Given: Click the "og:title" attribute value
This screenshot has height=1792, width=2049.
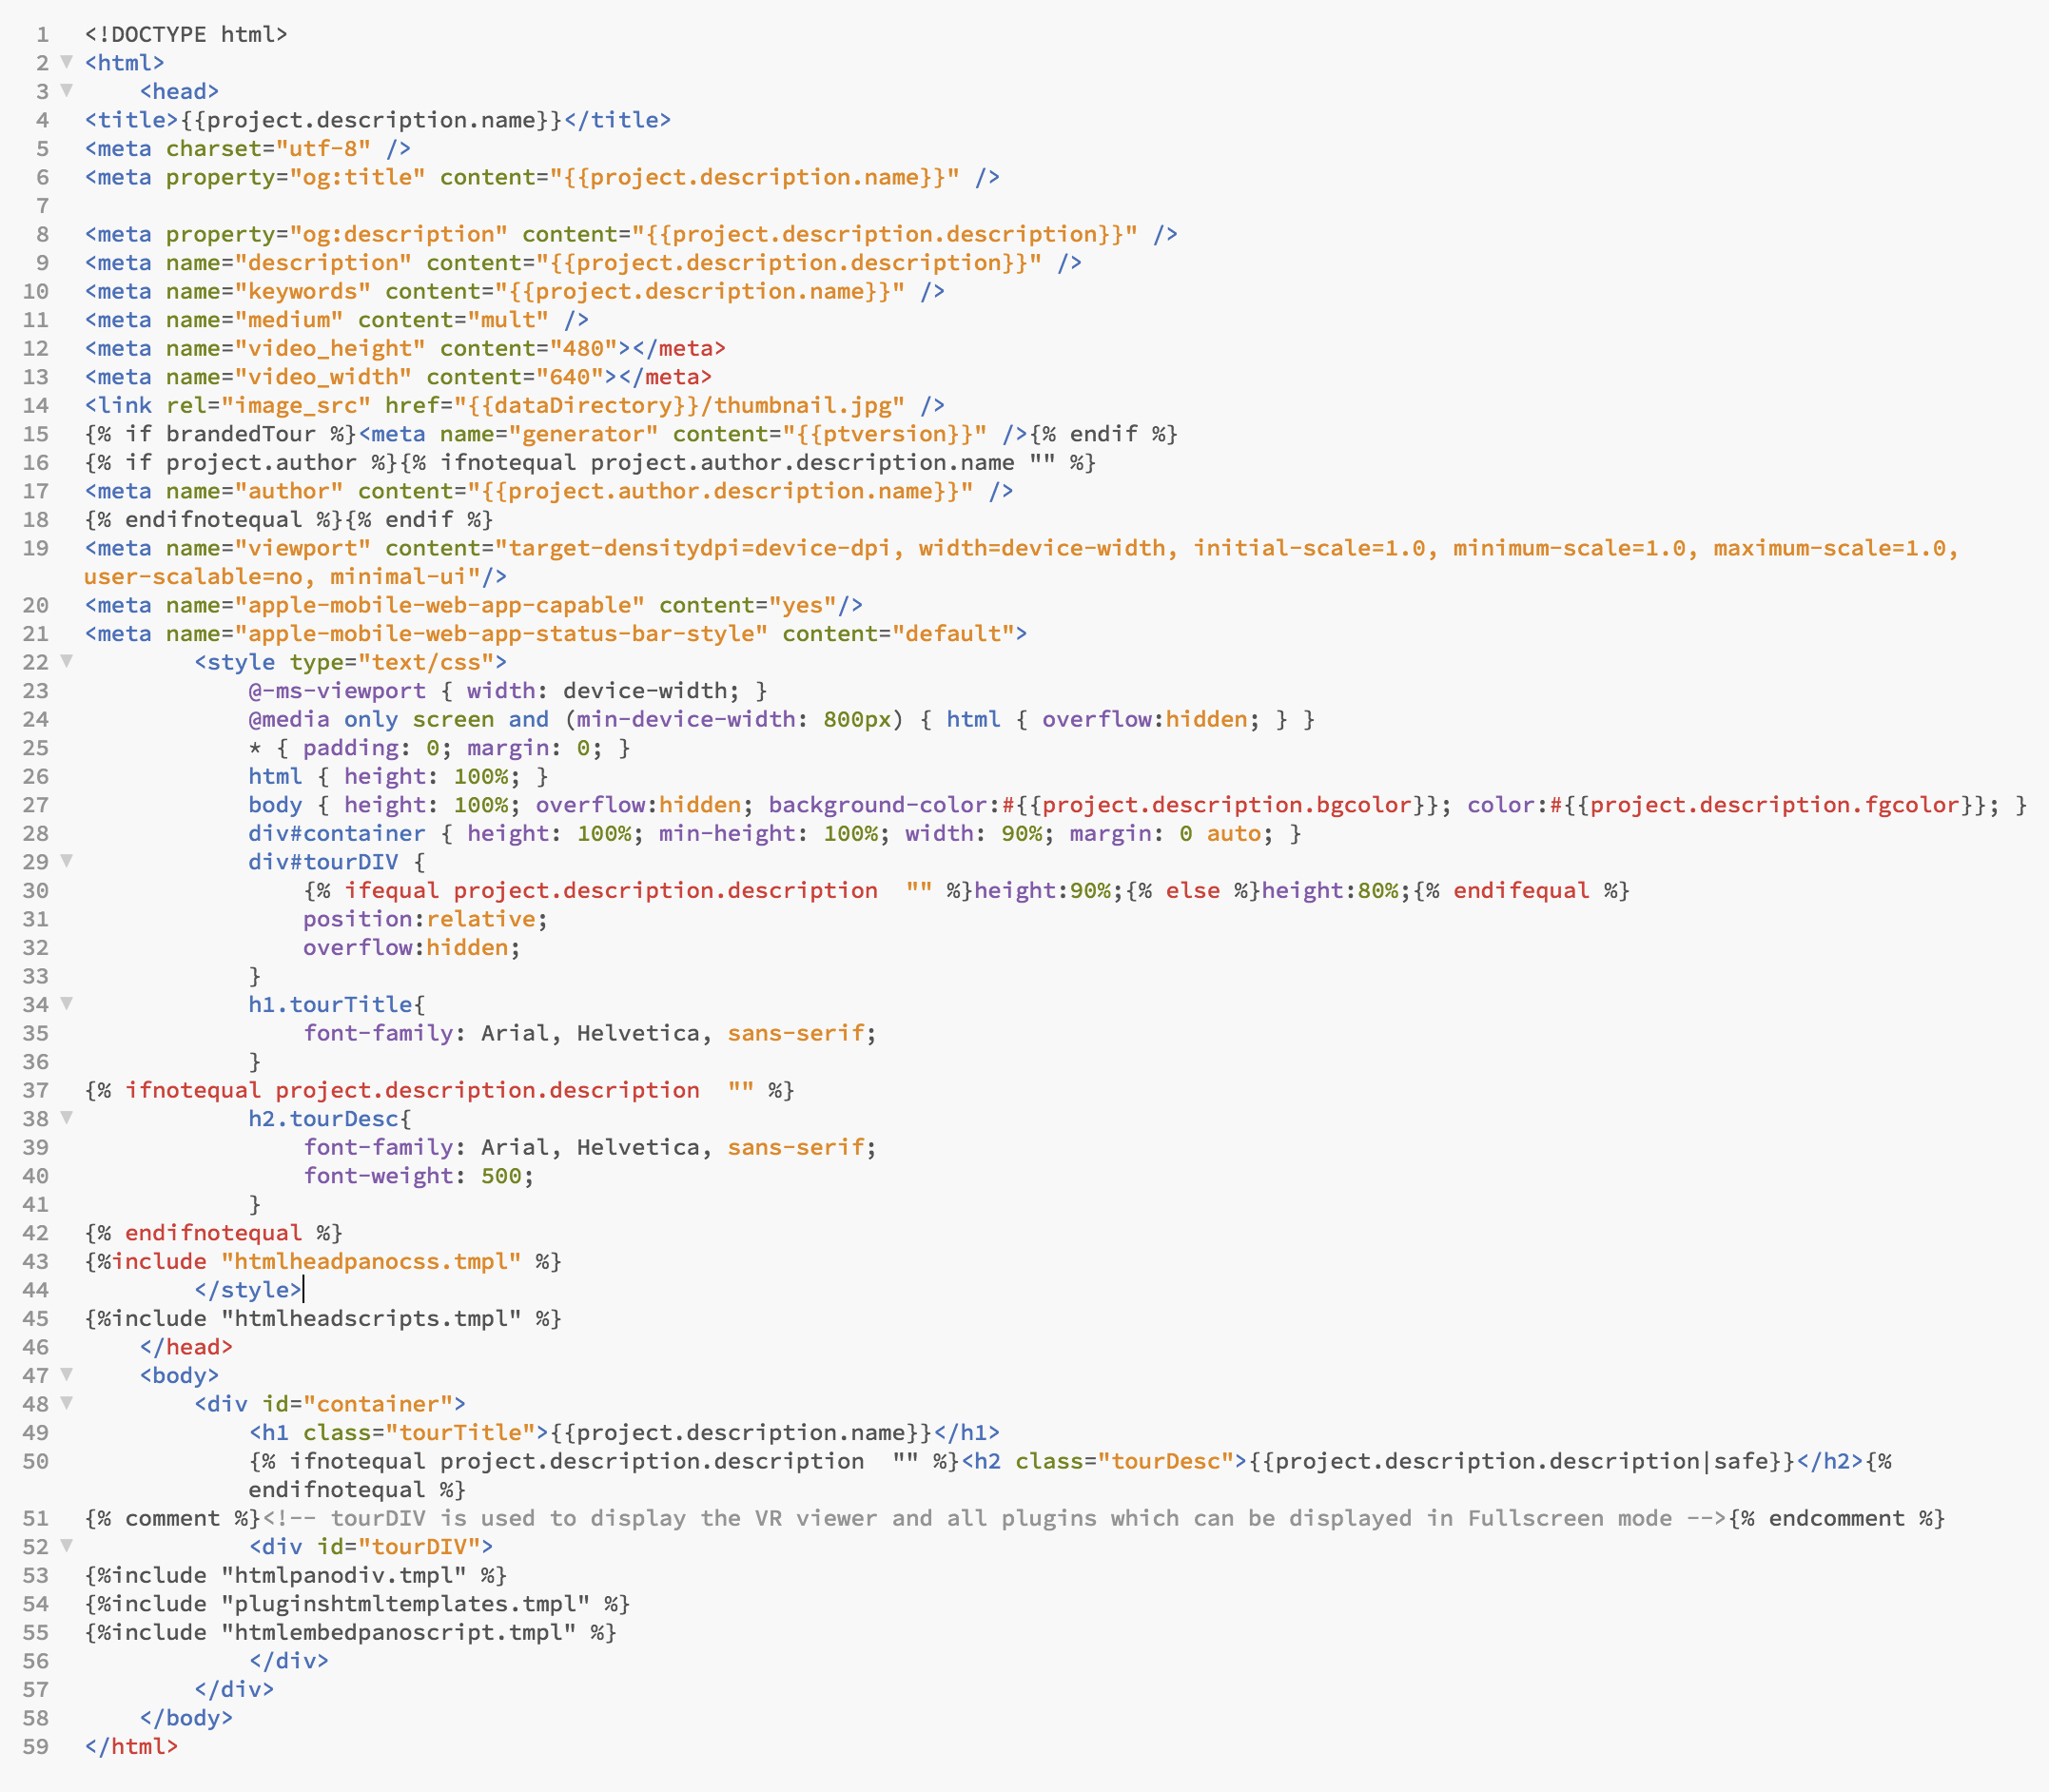Looking at the screenshot, I should click(357, 177).
